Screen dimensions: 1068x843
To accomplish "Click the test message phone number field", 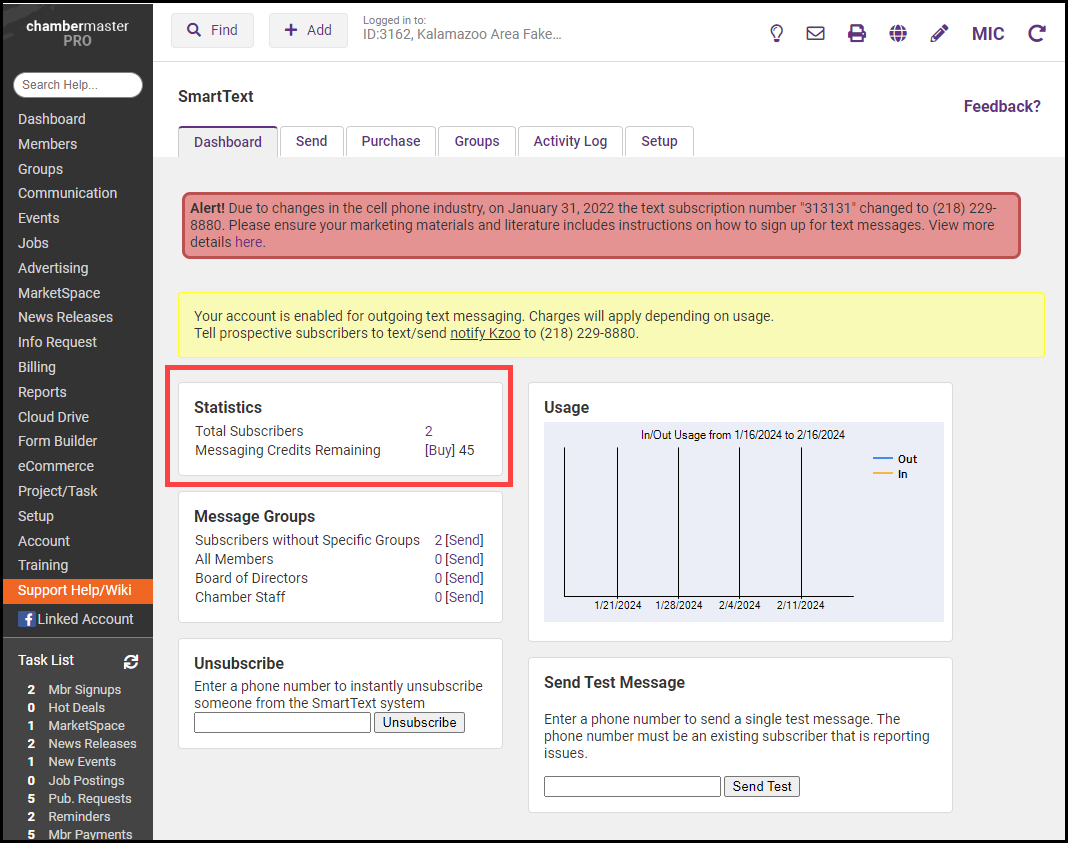I will 632,786.
